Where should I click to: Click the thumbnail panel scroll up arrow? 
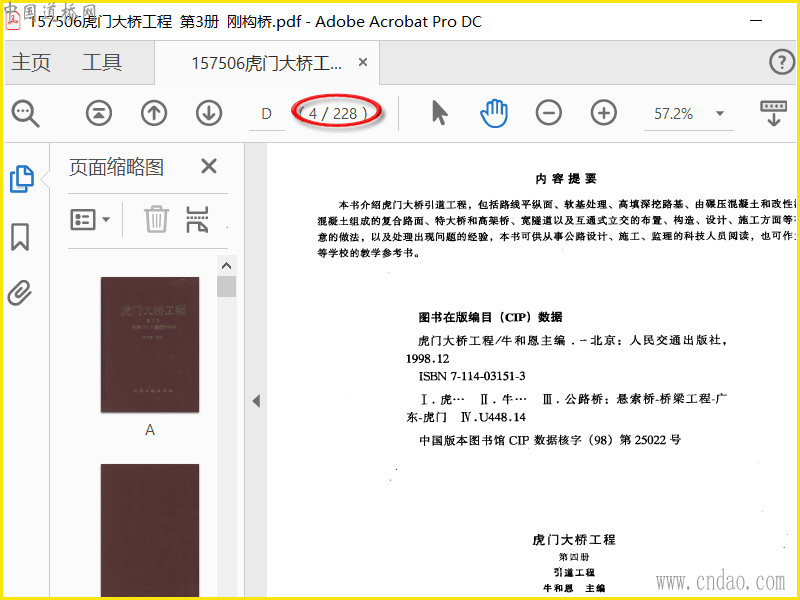click(227, 266)
